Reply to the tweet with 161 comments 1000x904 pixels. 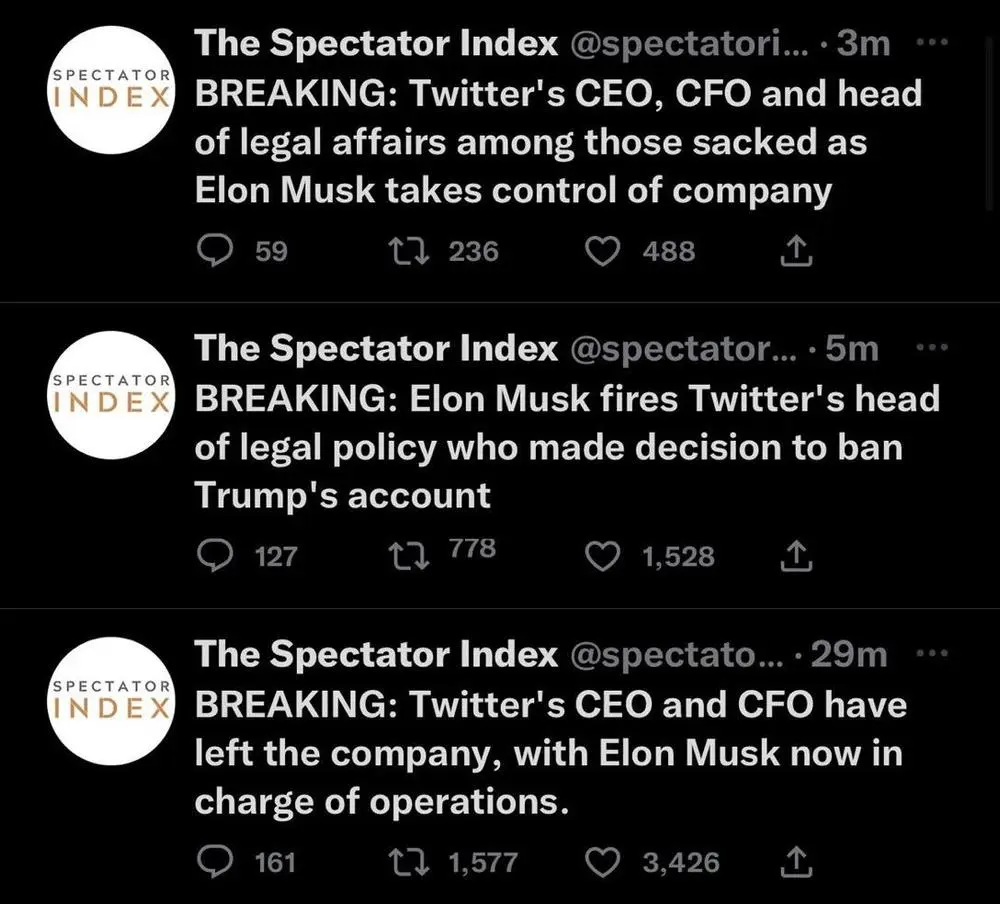[x=212, y=862]
